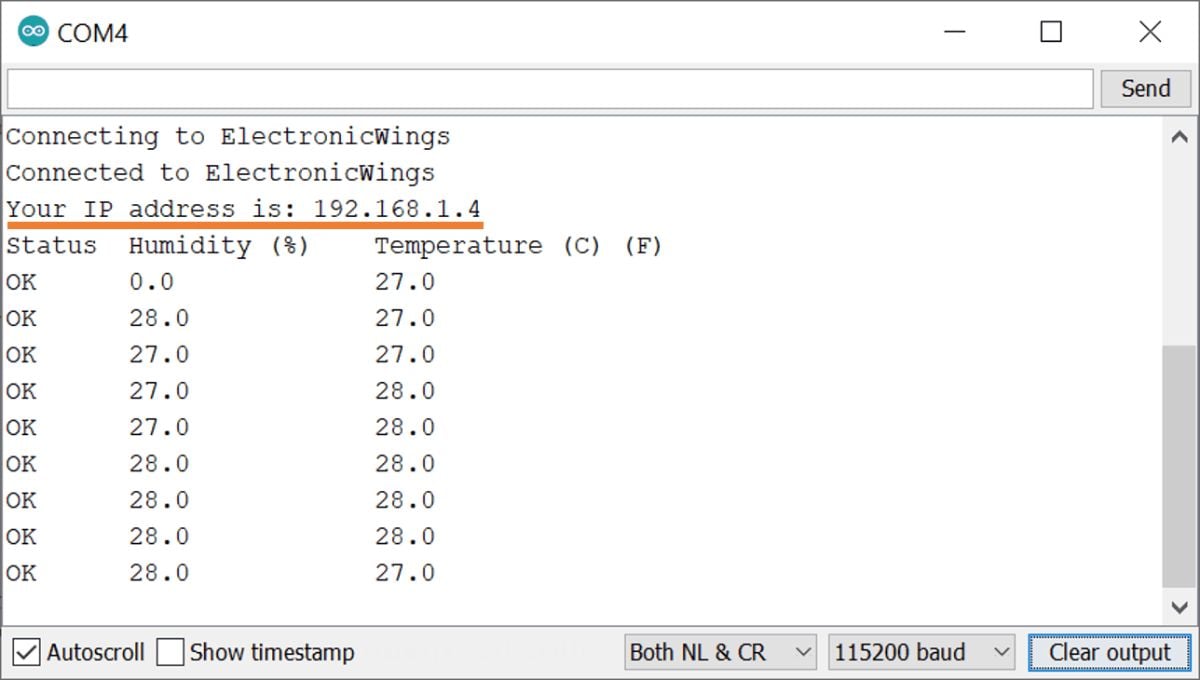
Task: Click the 0.0 humidity reading
Action: pyautogui.click(x=151, y=283)
